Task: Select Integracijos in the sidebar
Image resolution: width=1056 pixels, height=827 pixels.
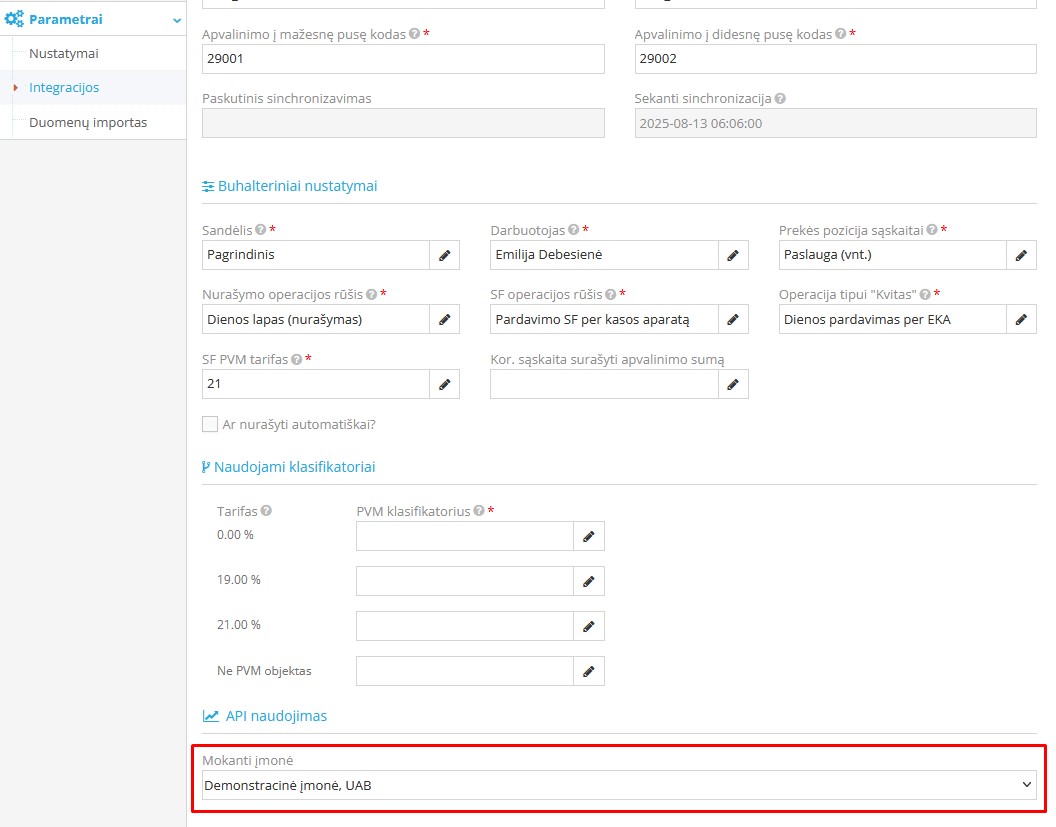Action: point(64,88)
